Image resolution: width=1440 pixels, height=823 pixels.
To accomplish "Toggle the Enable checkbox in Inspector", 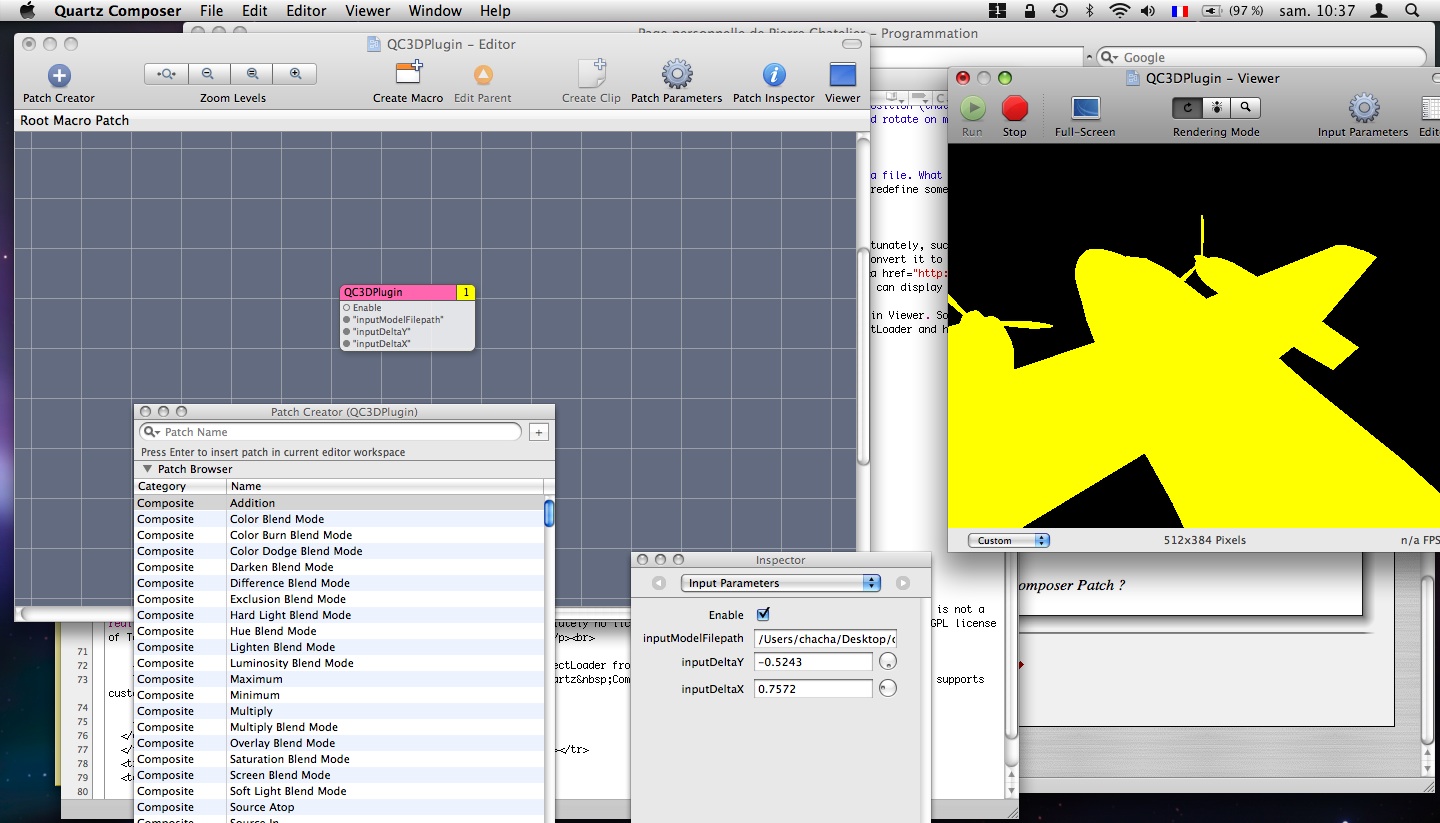I will [x=764, y=614].
